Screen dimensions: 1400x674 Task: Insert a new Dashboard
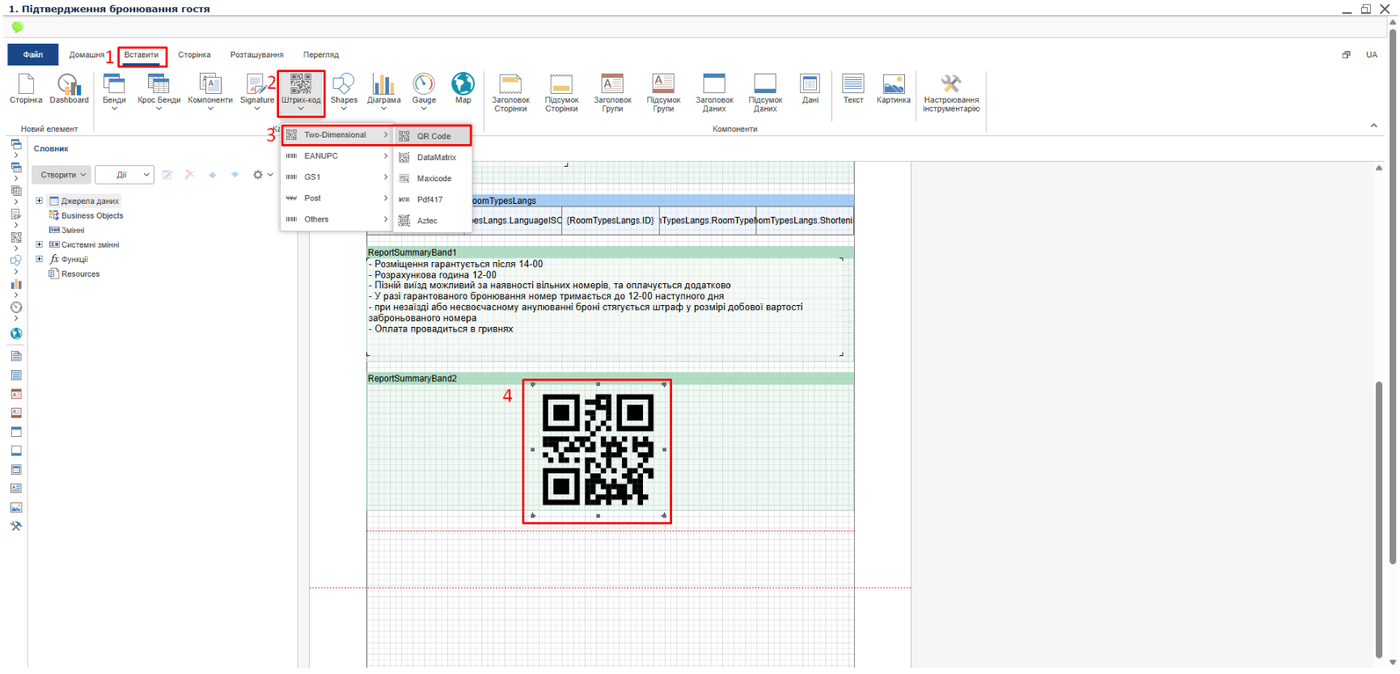(69, 90)
